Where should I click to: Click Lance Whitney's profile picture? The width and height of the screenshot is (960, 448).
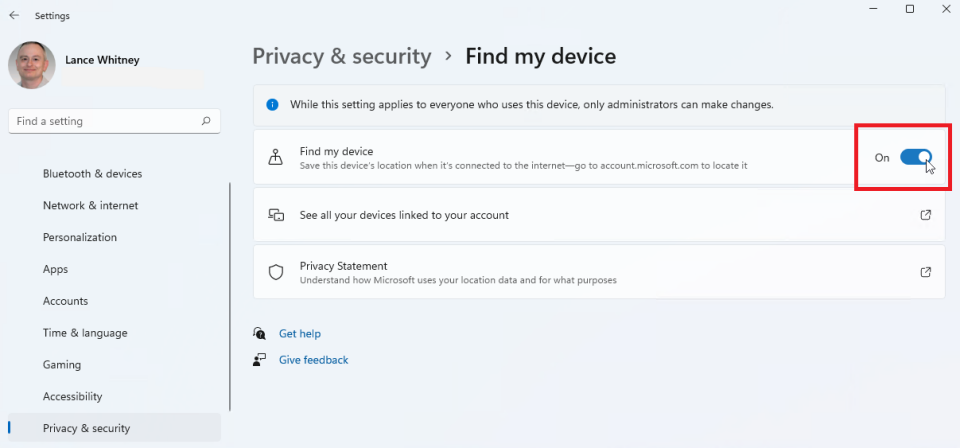click(32, 65)
